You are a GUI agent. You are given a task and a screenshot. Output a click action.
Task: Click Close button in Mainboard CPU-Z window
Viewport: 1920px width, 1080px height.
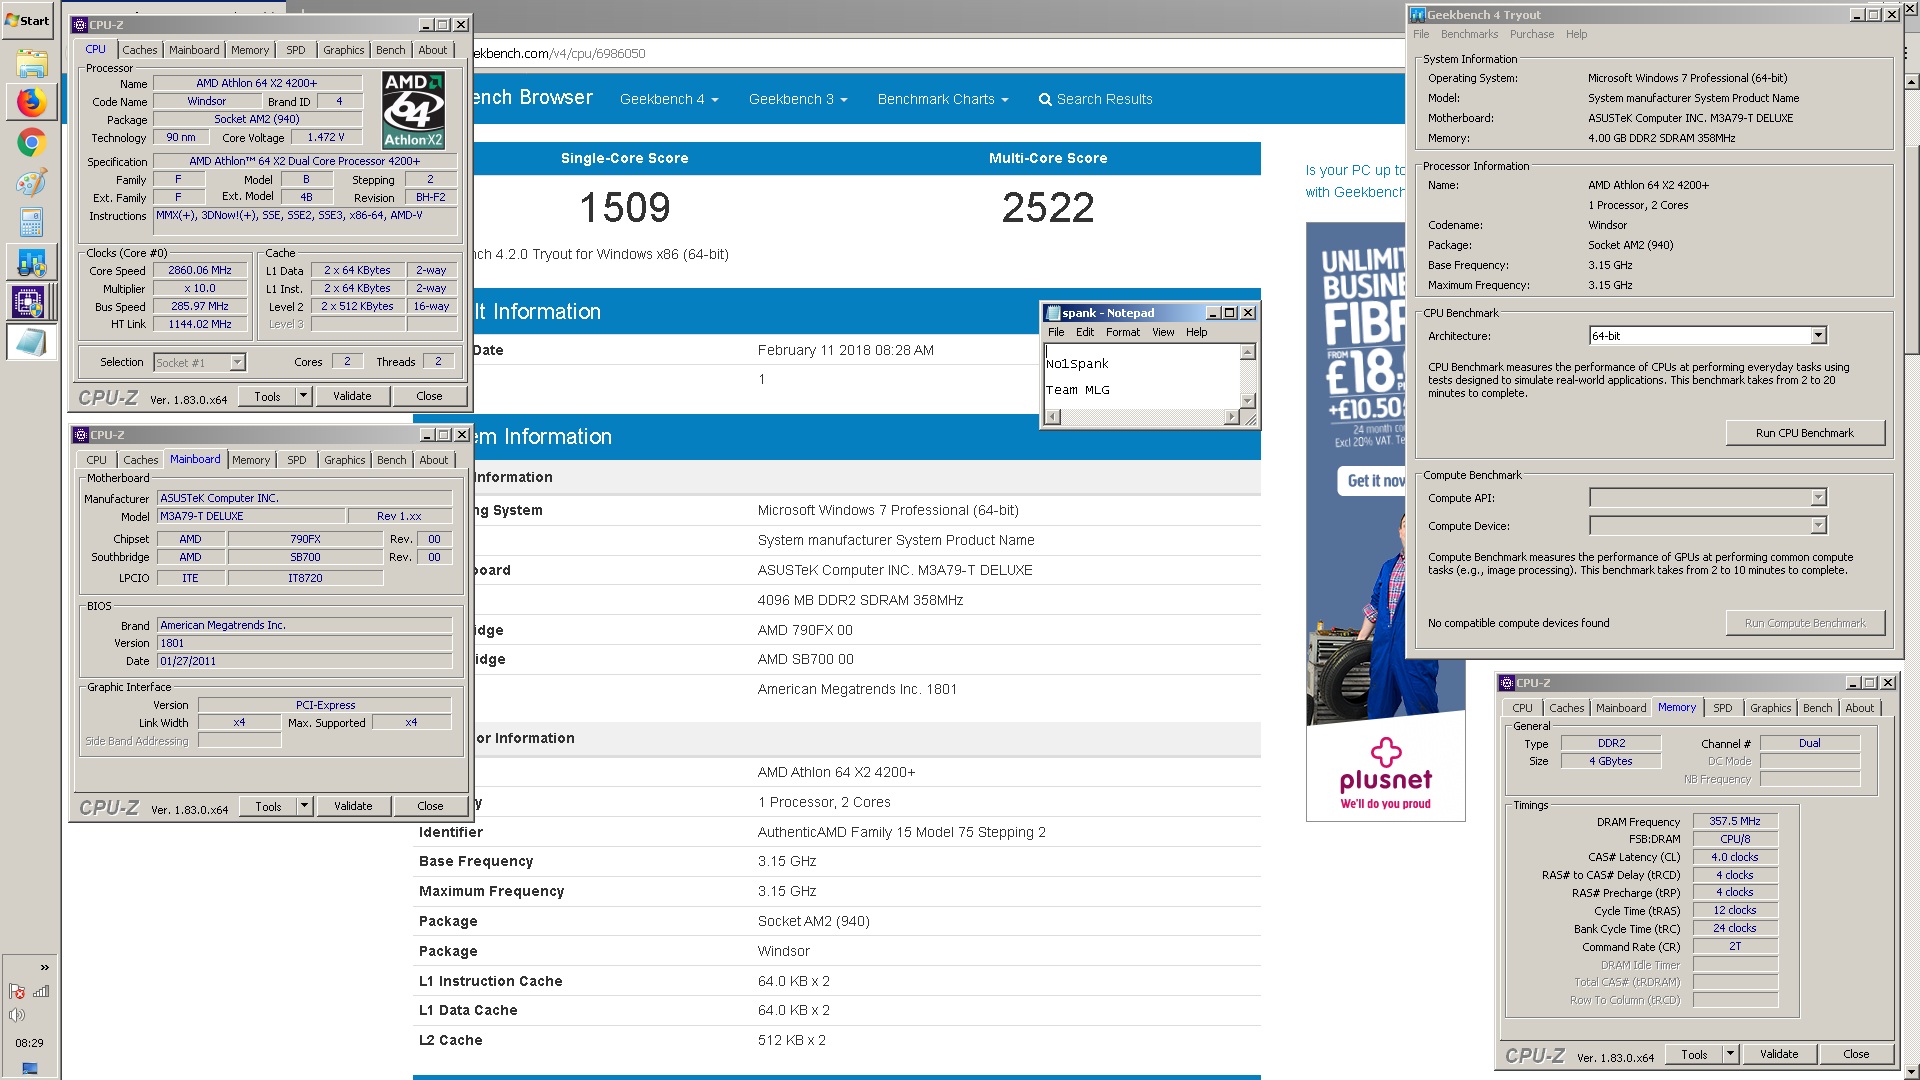(430, 806)
